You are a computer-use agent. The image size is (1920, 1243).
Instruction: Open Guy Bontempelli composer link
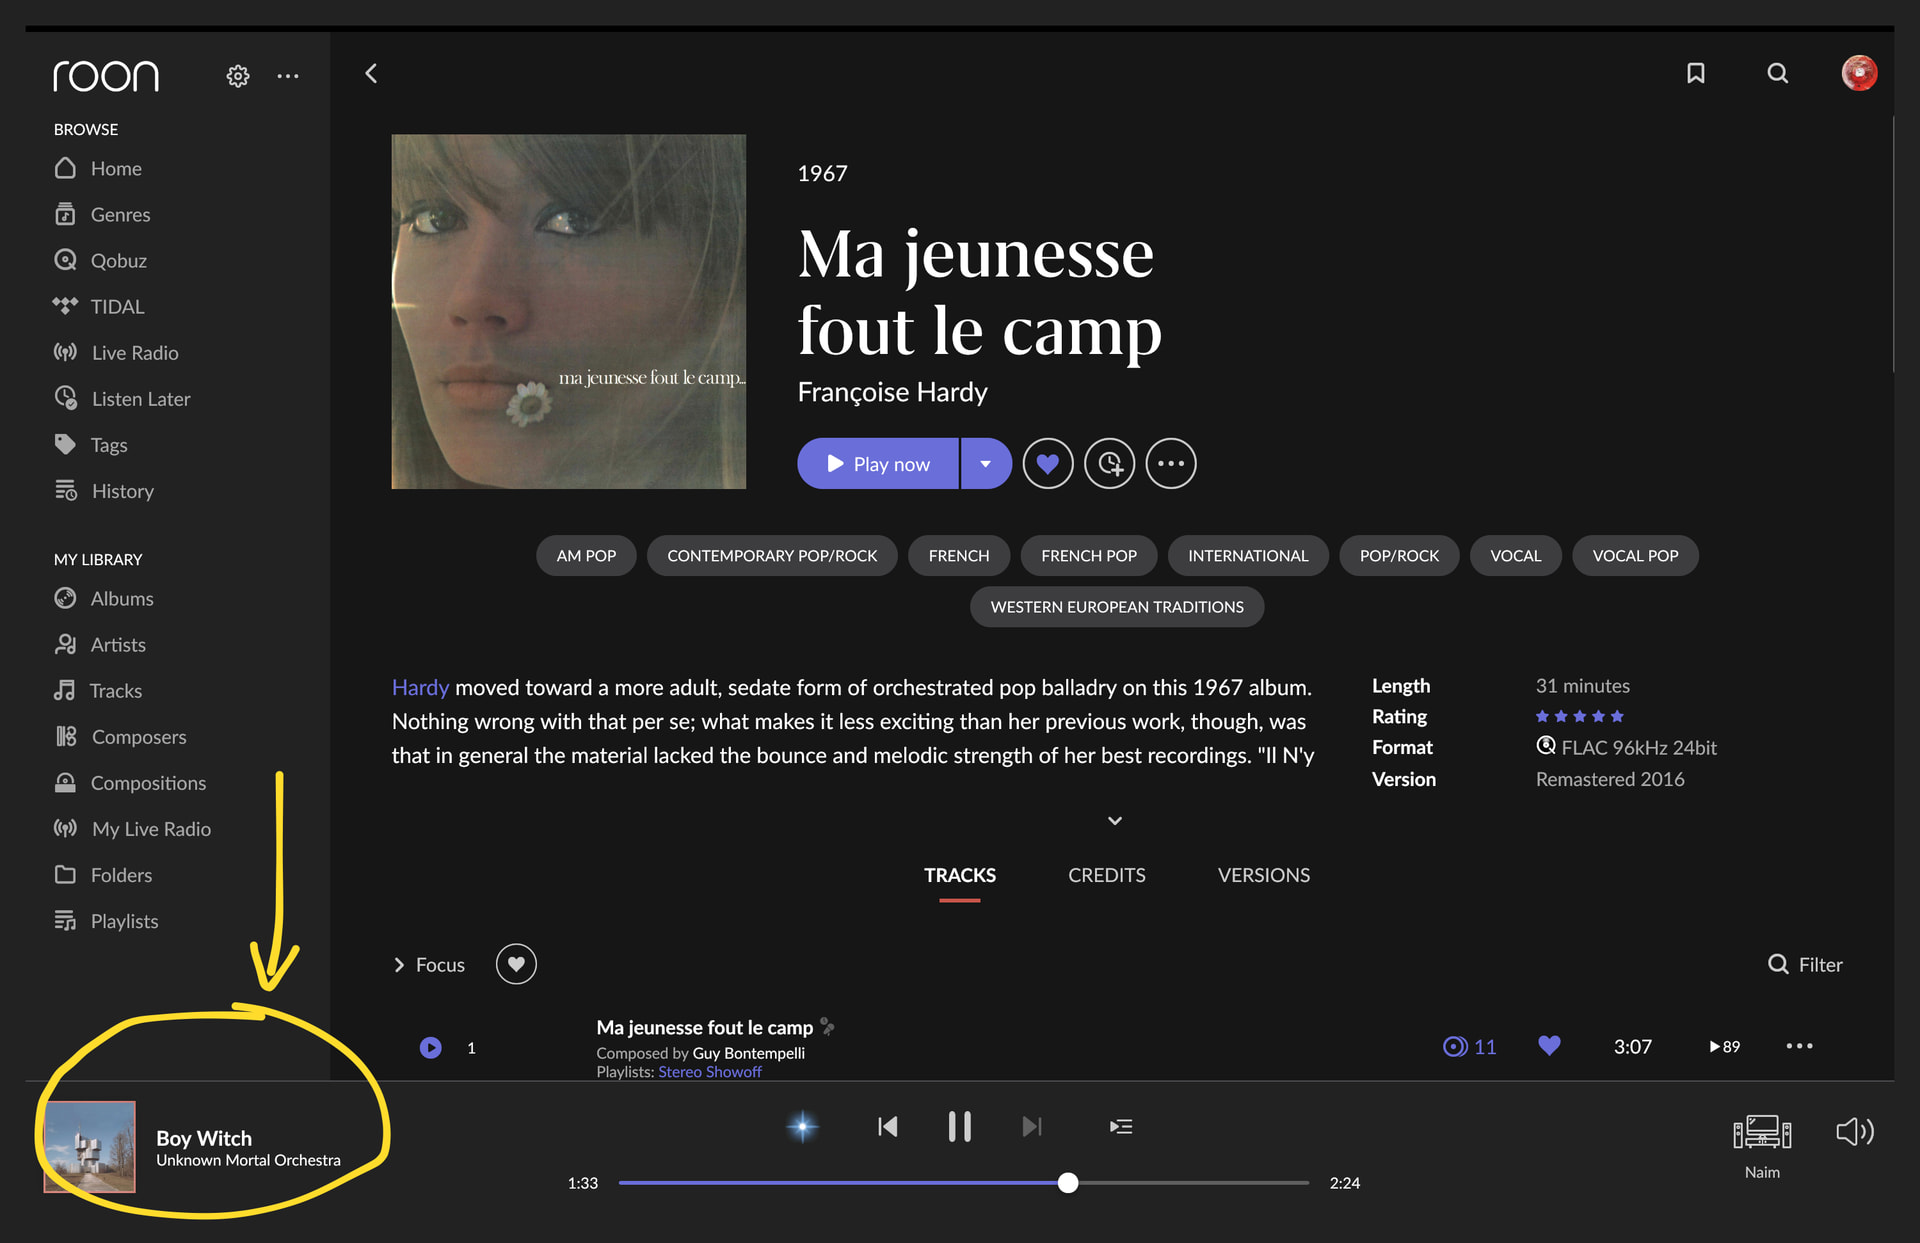tap(748, 1053)
